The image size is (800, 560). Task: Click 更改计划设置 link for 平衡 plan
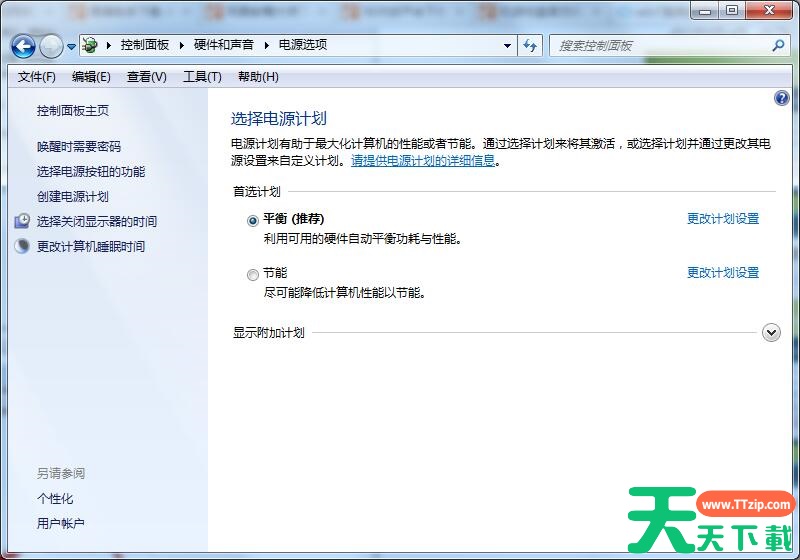[722, 219]
